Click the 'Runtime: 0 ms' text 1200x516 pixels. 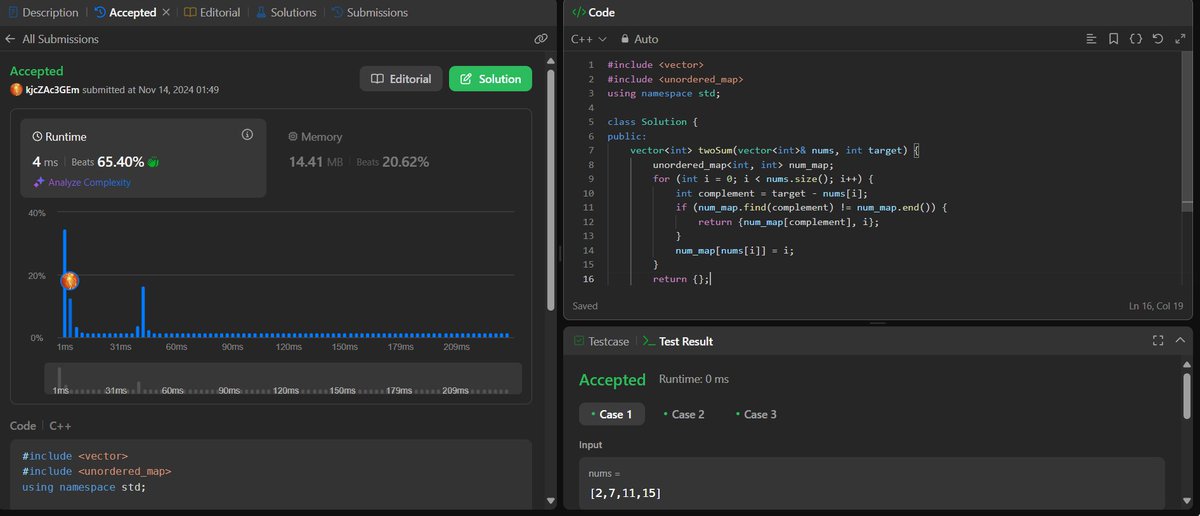[x=694, y=380]
